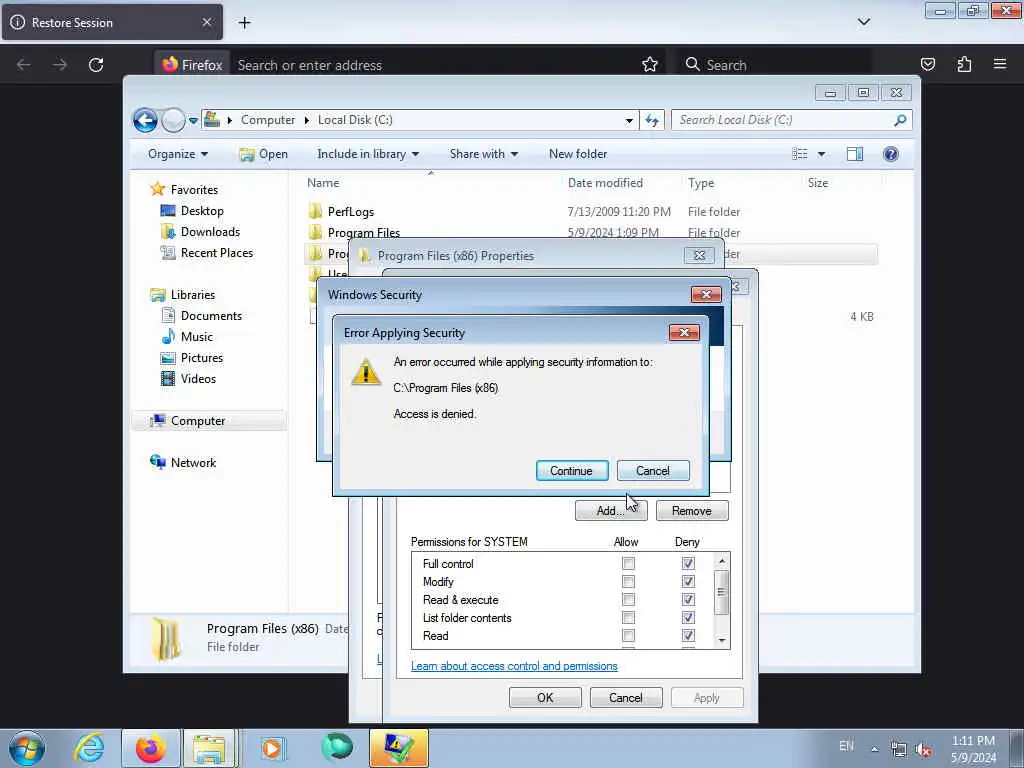This screenshot has height=768, width=1024.
Task: Click New folder in Explorer toolbar
Action: pos(578,154)
